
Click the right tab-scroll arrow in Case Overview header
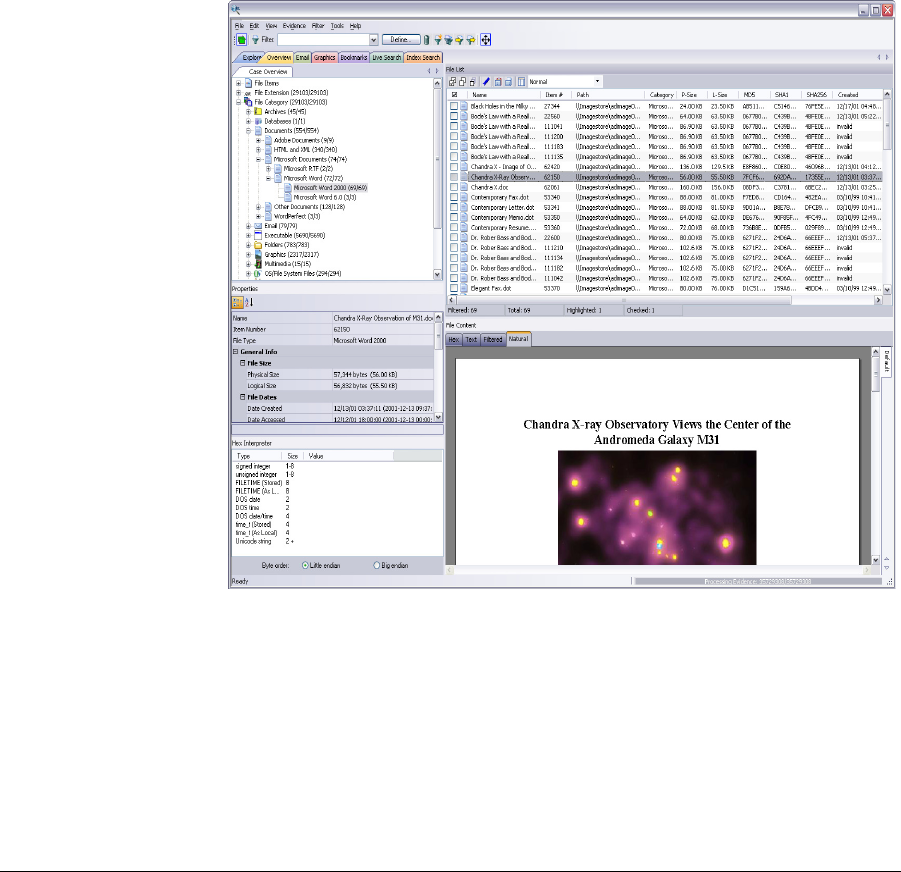437,71
